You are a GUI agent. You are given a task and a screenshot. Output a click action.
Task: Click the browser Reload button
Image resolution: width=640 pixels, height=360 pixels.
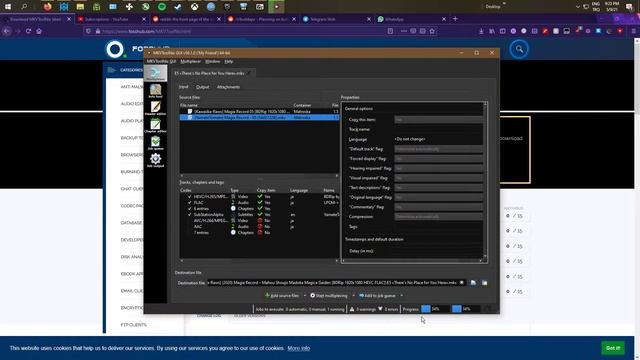click(x=28, y=31)
